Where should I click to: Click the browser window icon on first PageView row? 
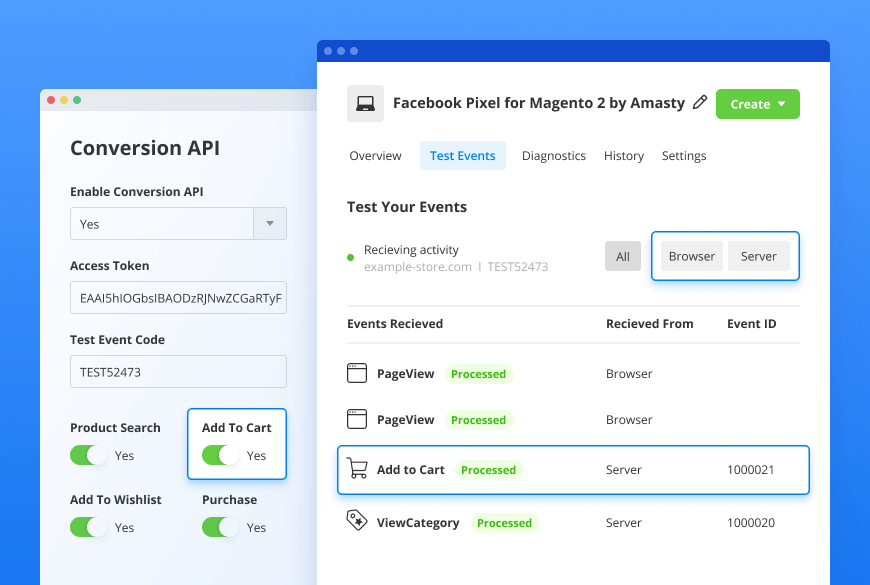(356, 371)
